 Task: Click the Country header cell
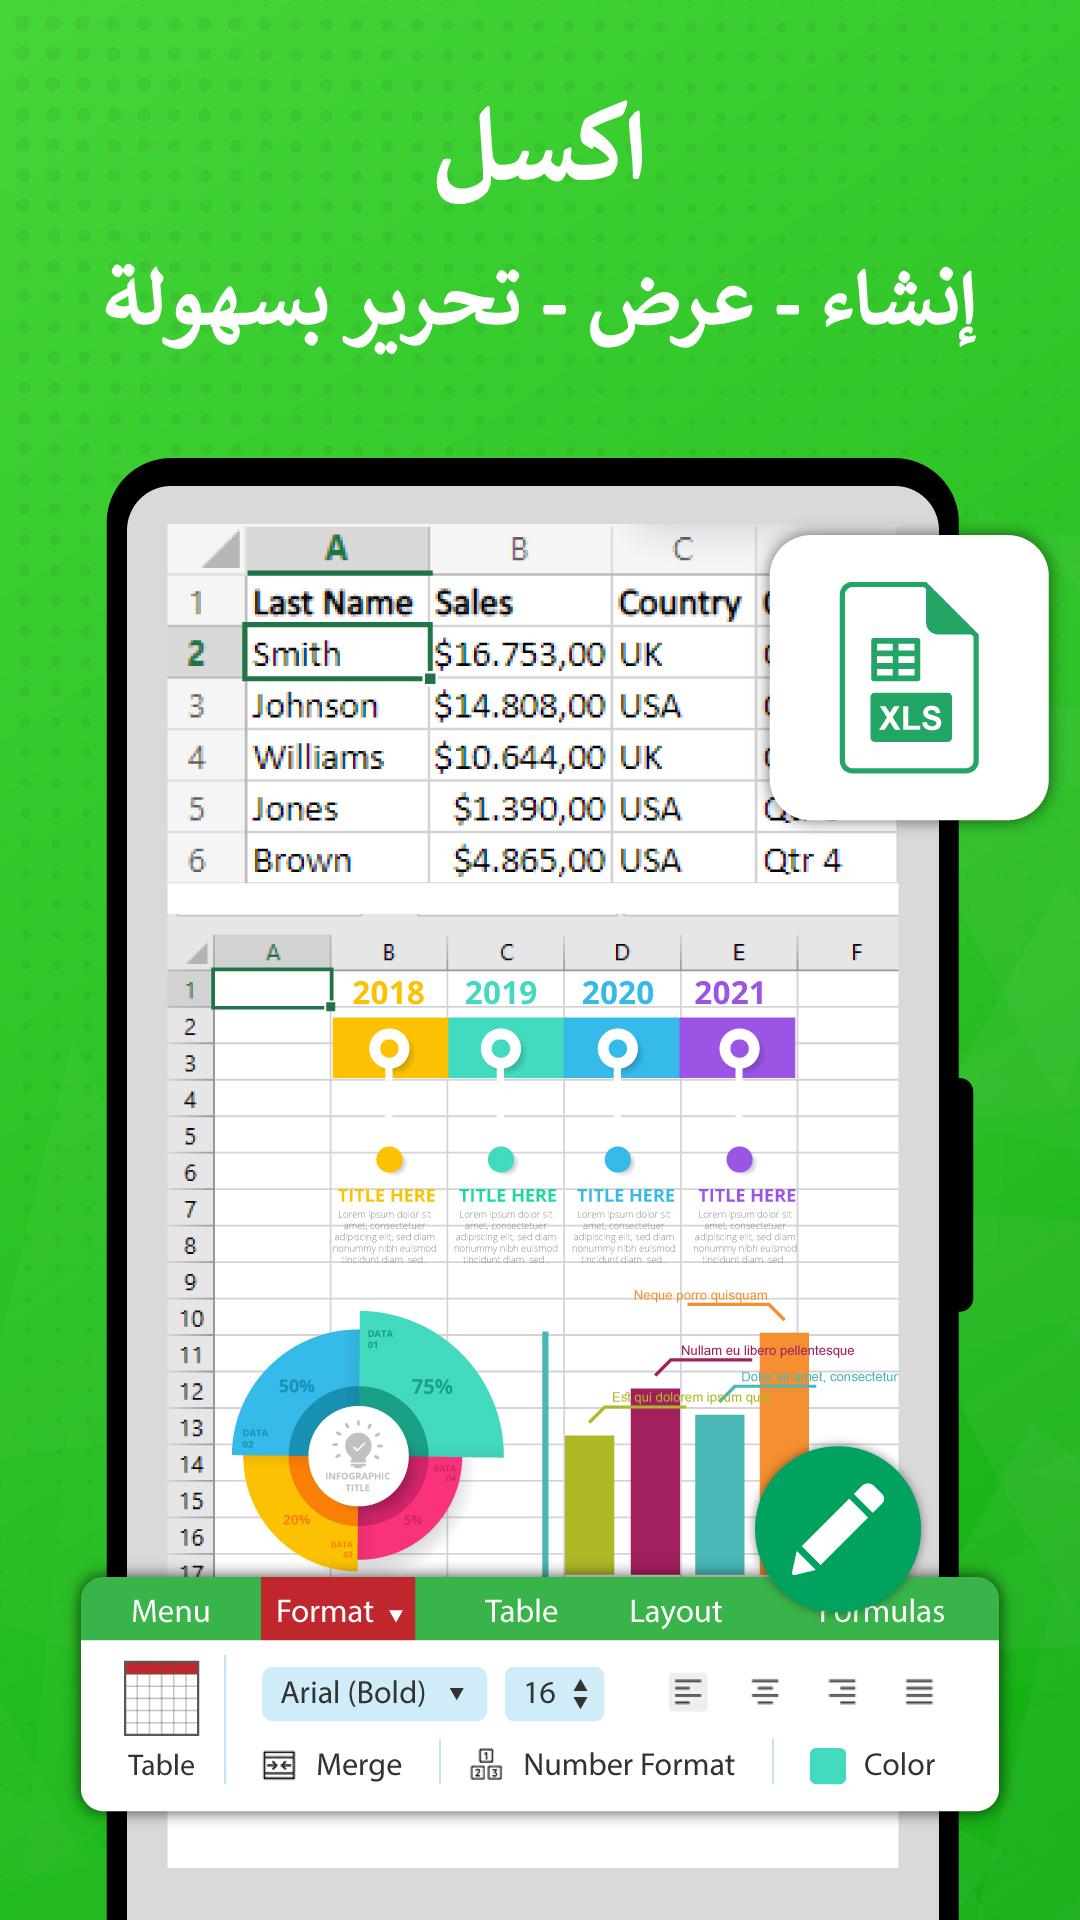[683, 602]
